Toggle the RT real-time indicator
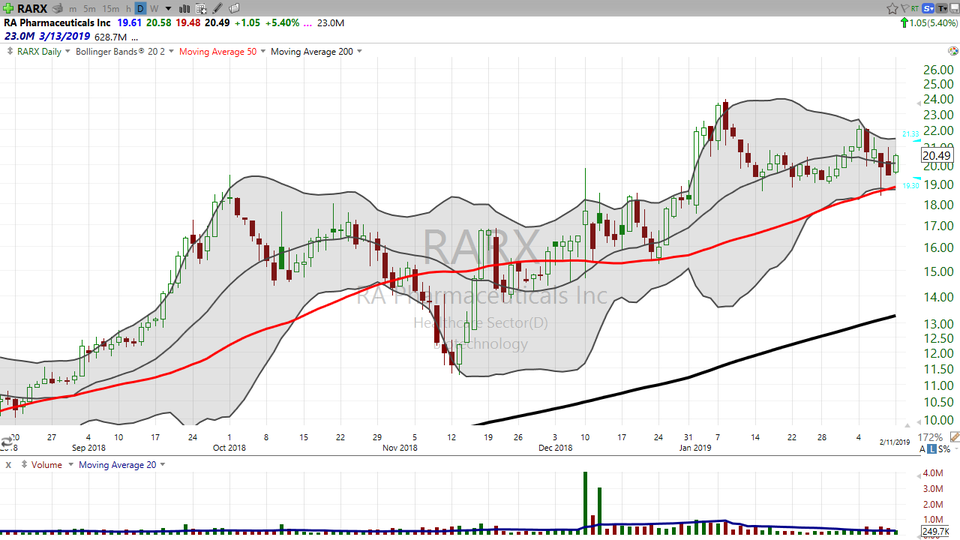 click(915, 8)
